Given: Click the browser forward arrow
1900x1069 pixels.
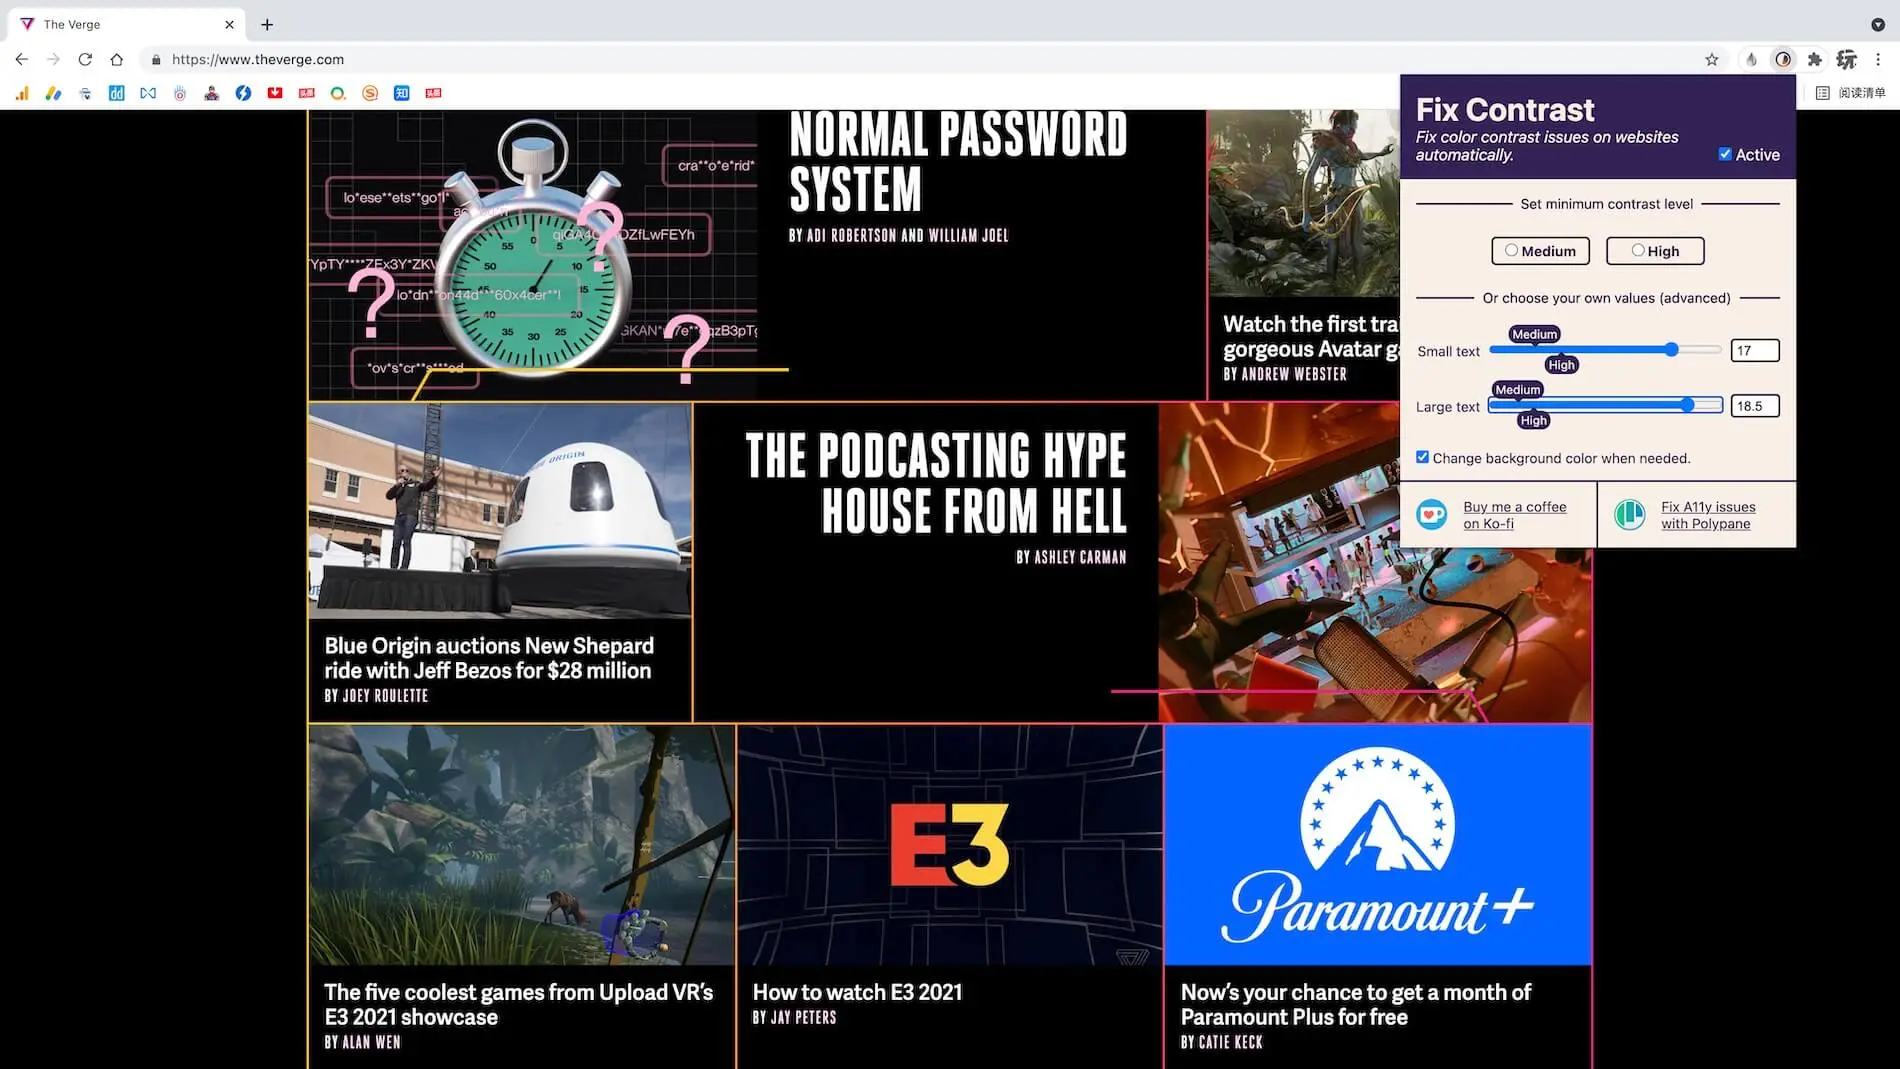Looking at the screenshot, I should click(53, 59).
